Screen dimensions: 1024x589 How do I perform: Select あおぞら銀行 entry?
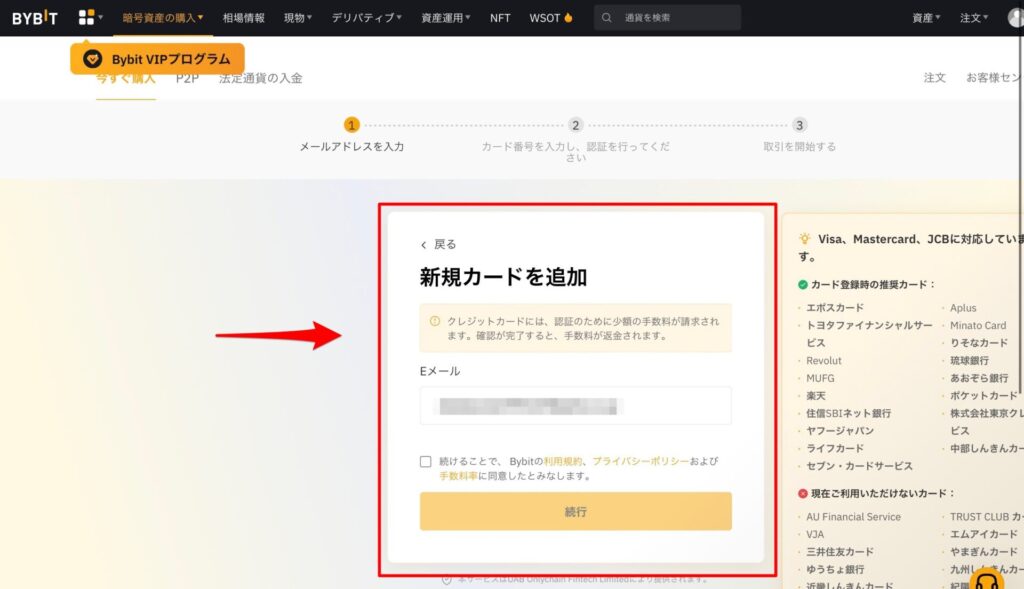[x=979, y=378]
